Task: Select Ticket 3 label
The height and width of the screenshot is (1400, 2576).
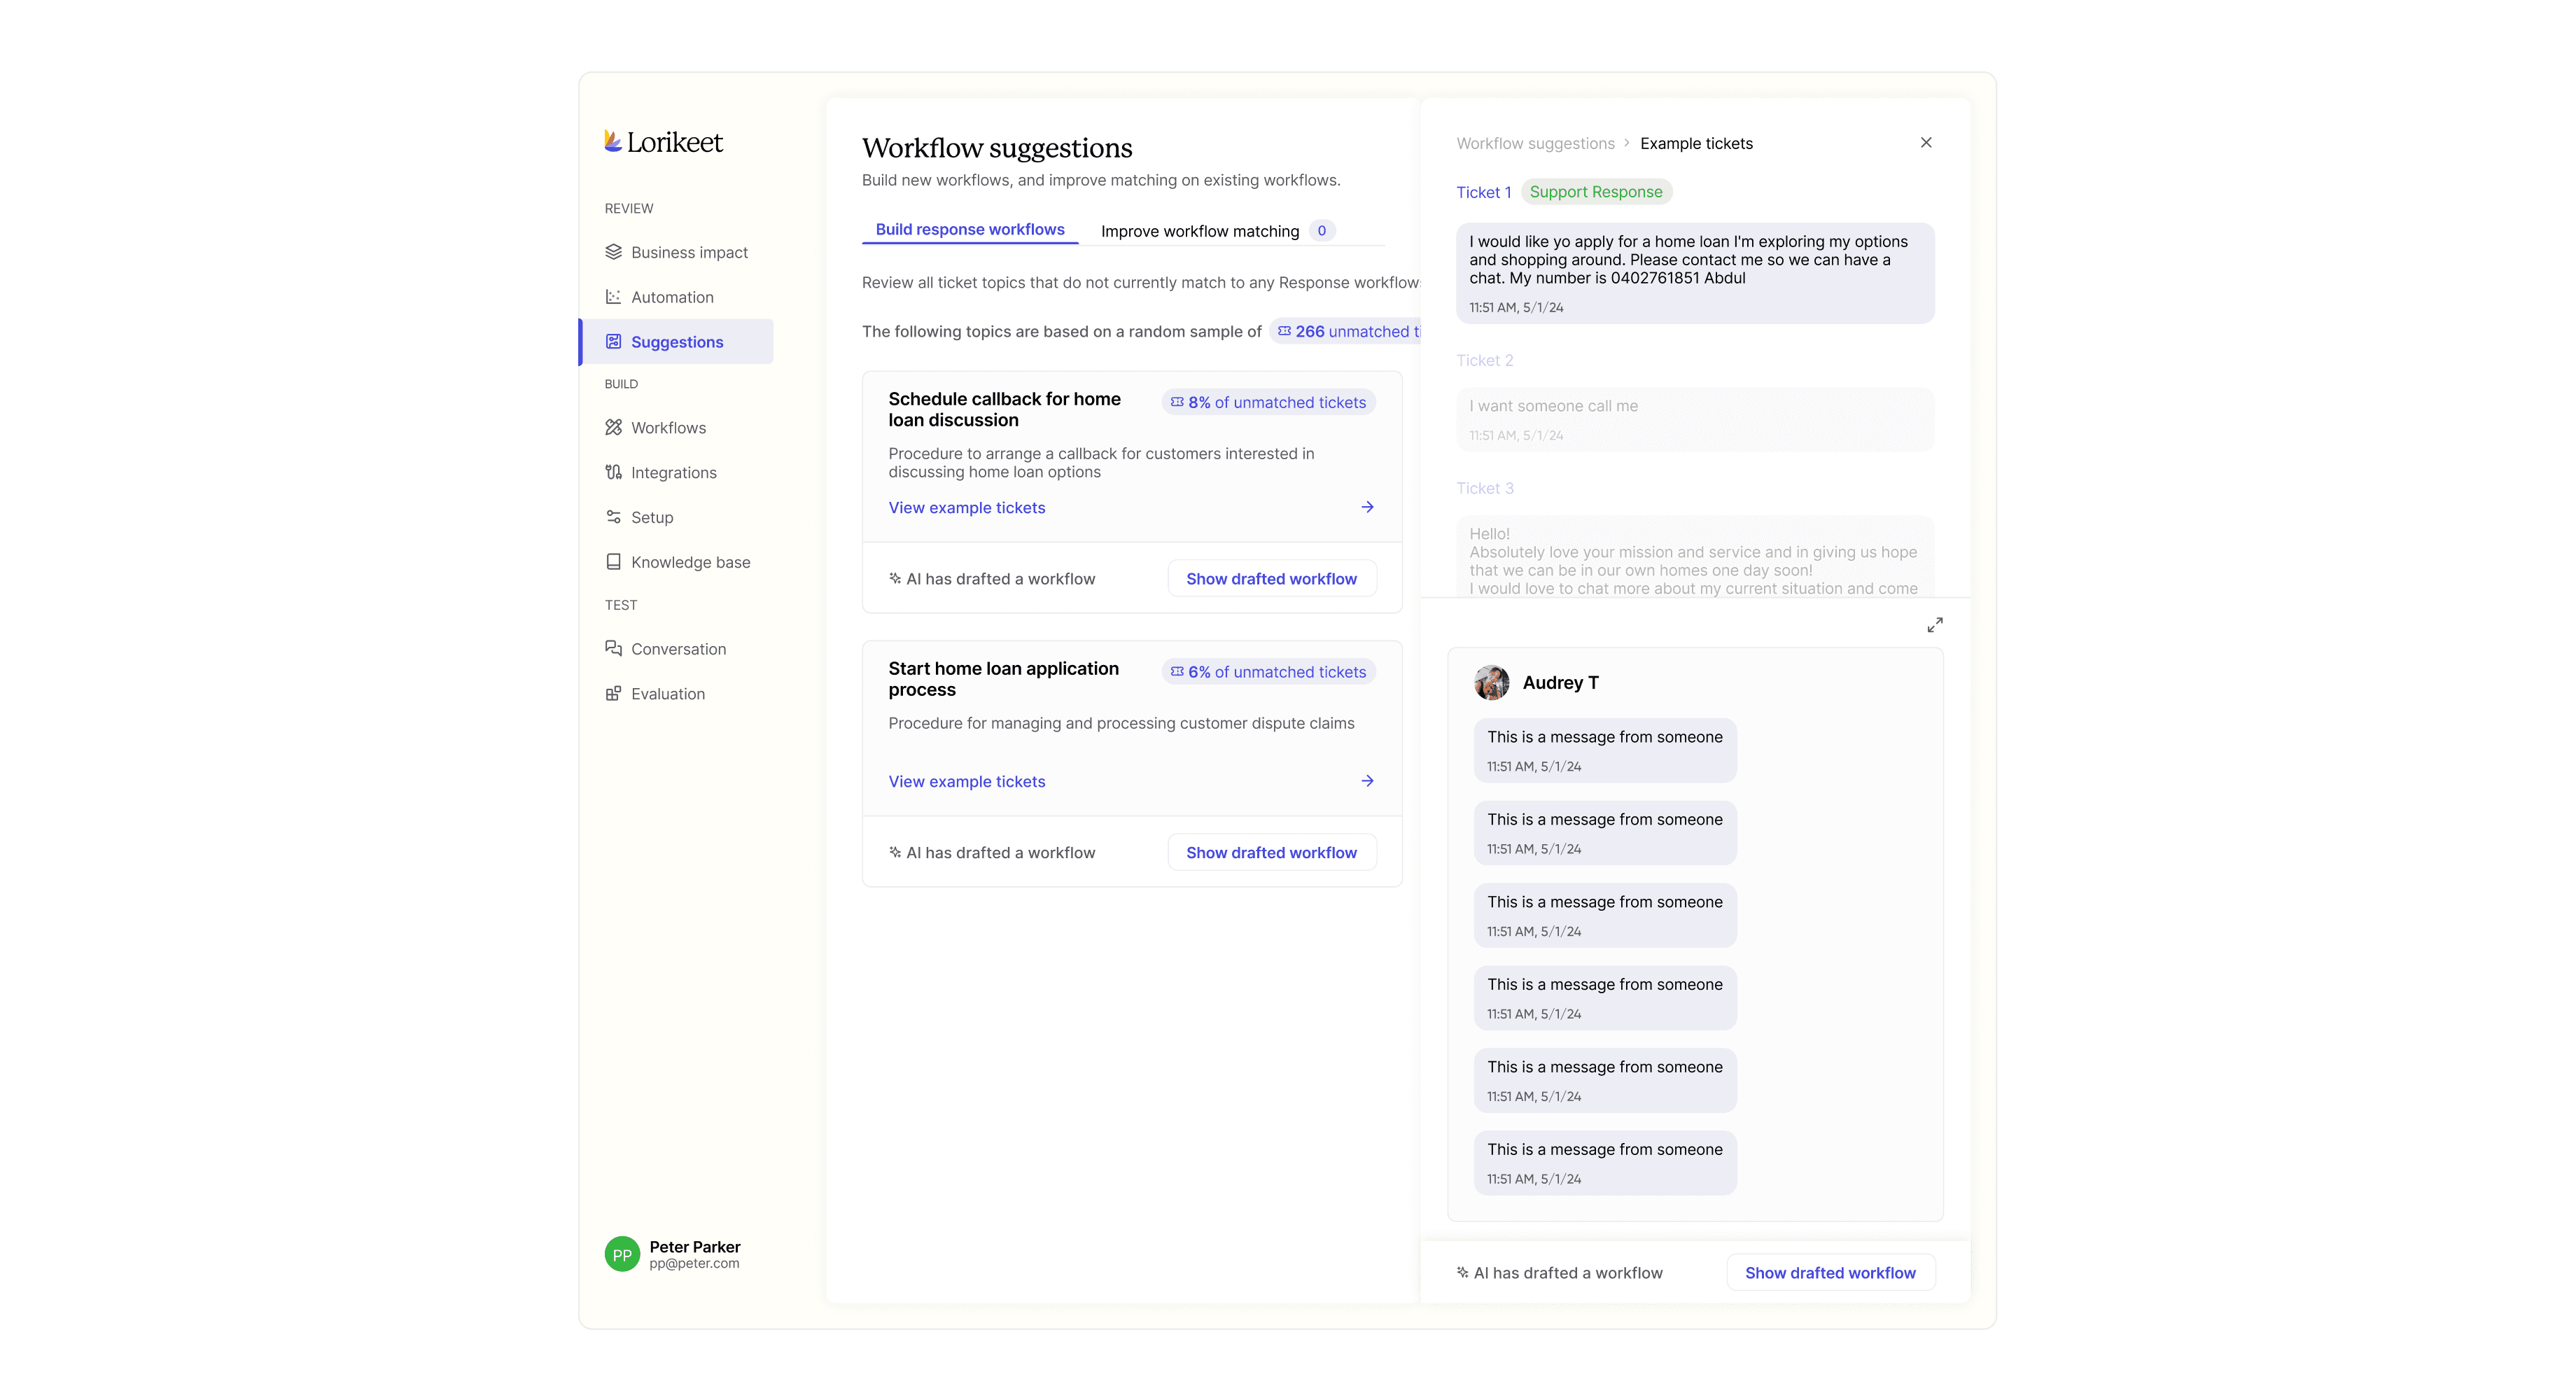Action: tap(1484, 488)
